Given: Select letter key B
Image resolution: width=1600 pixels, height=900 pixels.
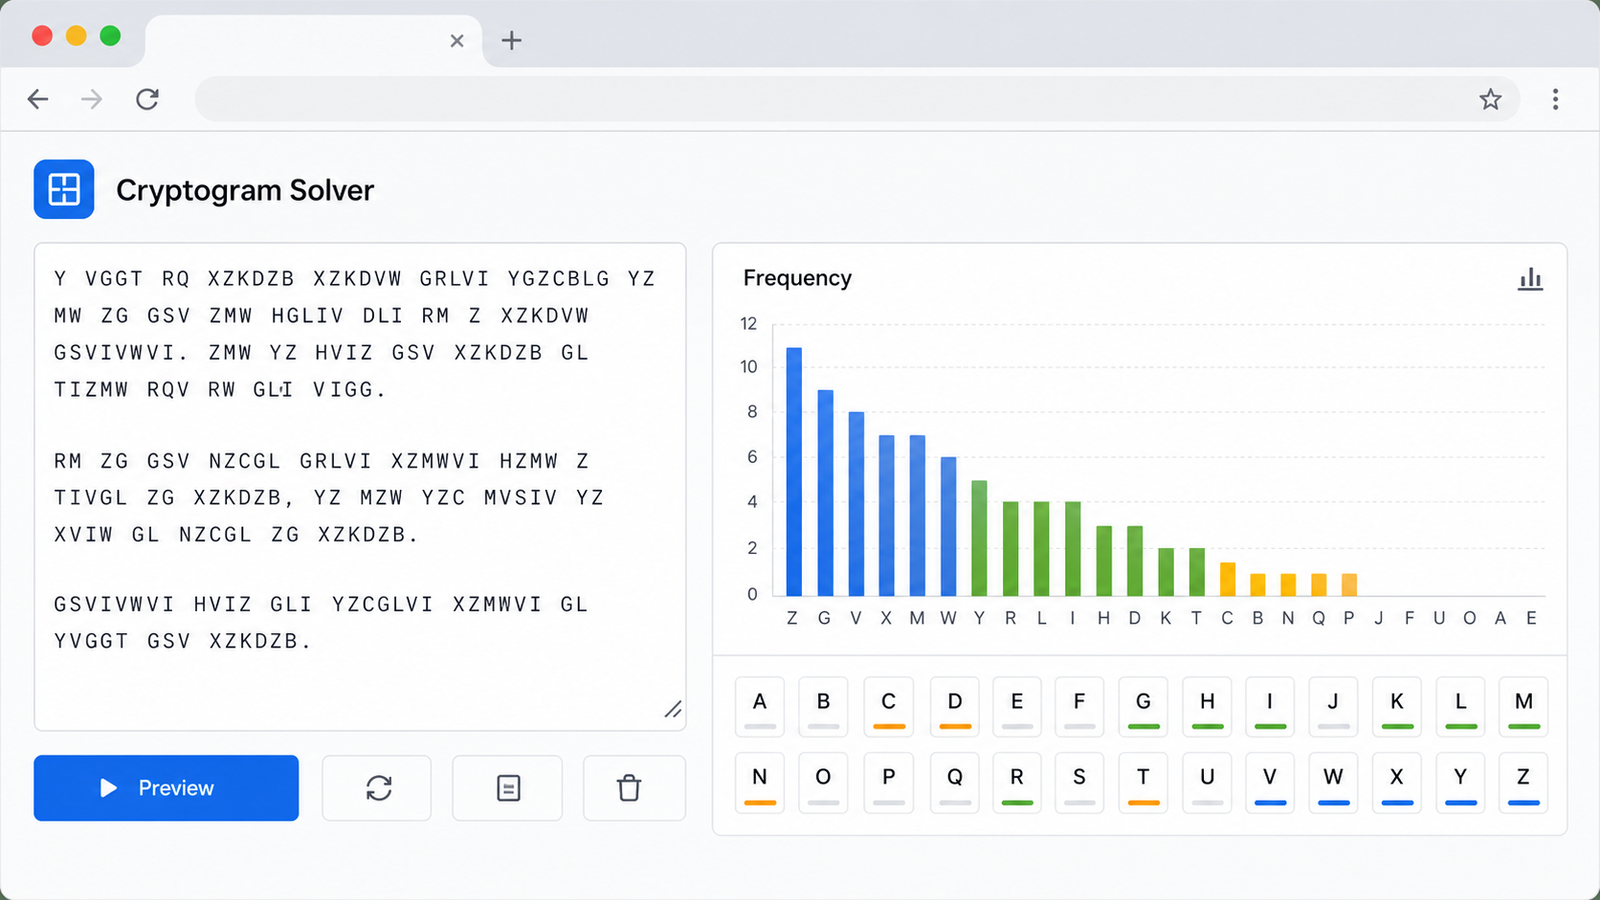Looking at the screenshot, I should point(823,707).
